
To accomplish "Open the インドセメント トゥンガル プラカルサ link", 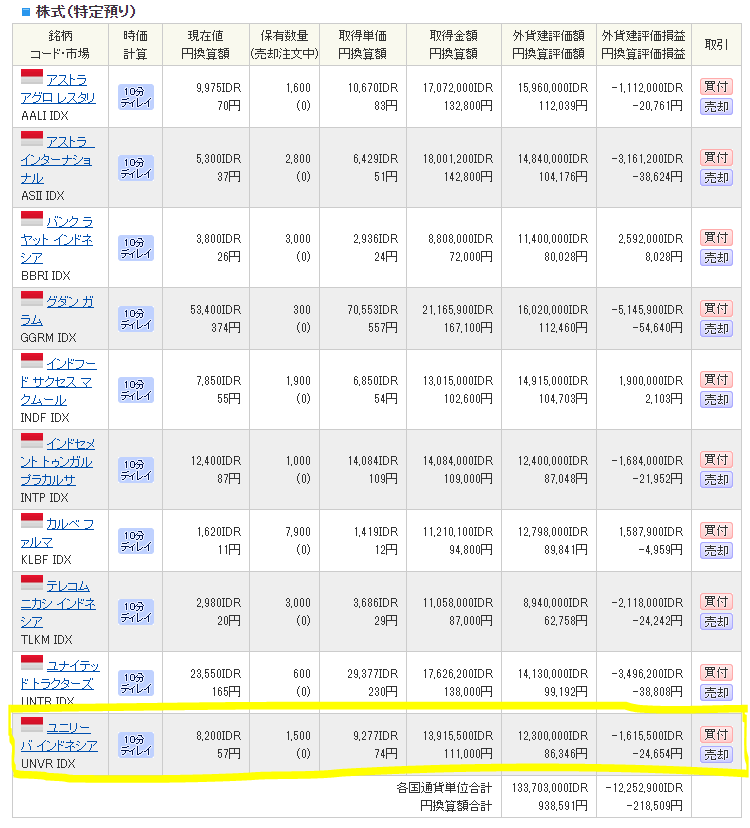I will click(x=57, y=462).
